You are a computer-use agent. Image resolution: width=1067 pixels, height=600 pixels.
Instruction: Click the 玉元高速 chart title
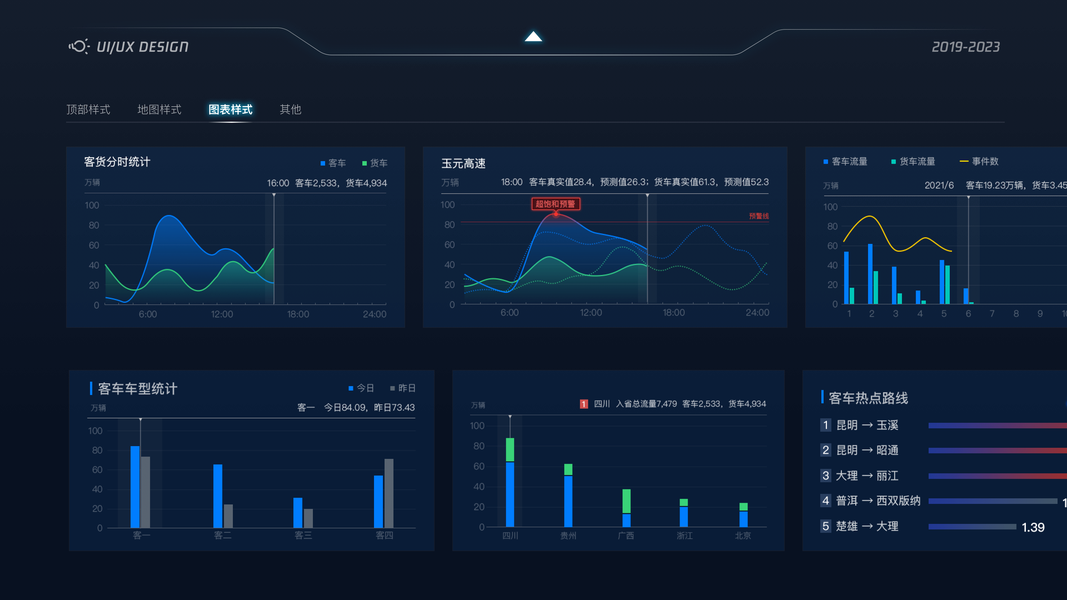point(463,163)
